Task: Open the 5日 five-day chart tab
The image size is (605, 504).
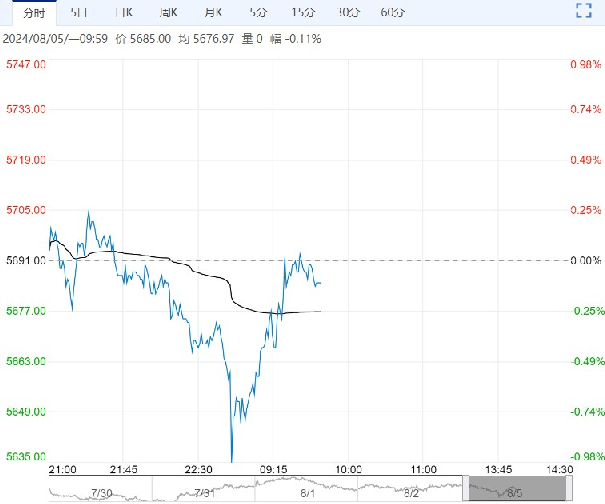Action: click(78, 12)
